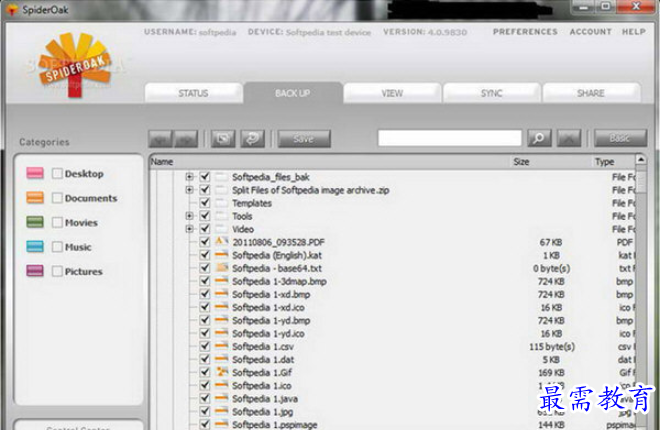Switch to the STATUS tab
The image size is (661, 430).
click(x=193, y=93)
